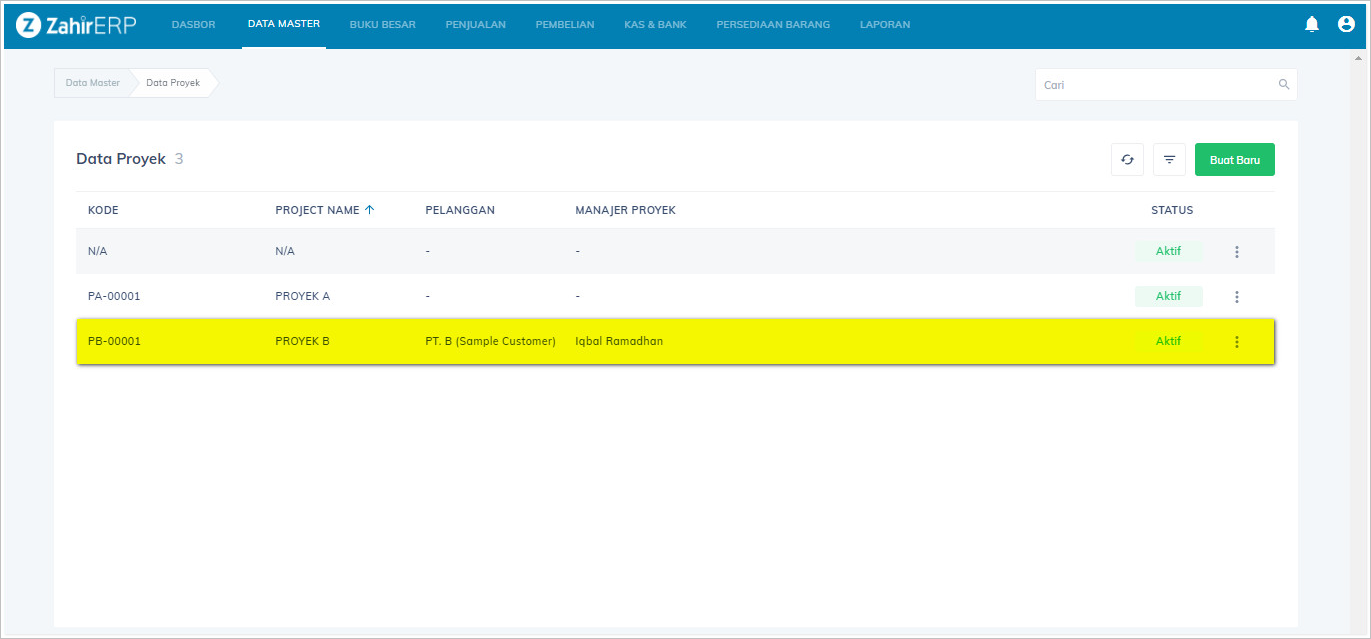Click the Data Master breadcrumb link
The width and height of the screenshot is (1371, 639).
[92, 83]
